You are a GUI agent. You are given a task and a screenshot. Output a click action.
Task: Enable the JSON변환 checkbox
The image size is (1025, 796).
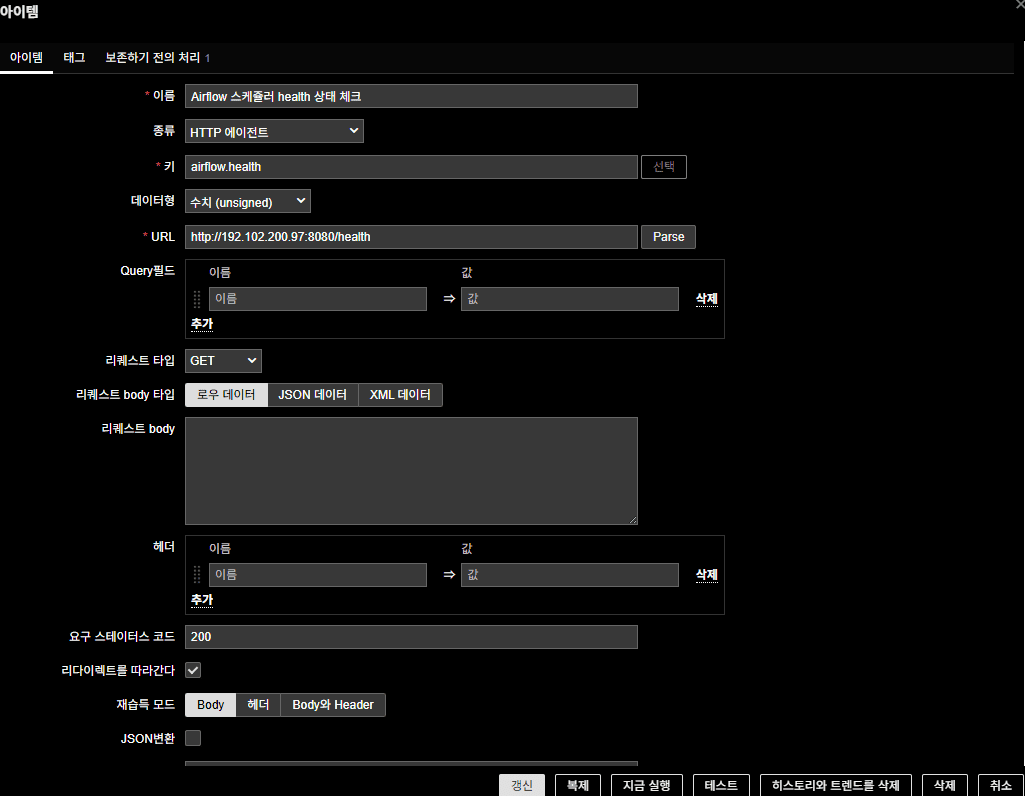point(194,738)
